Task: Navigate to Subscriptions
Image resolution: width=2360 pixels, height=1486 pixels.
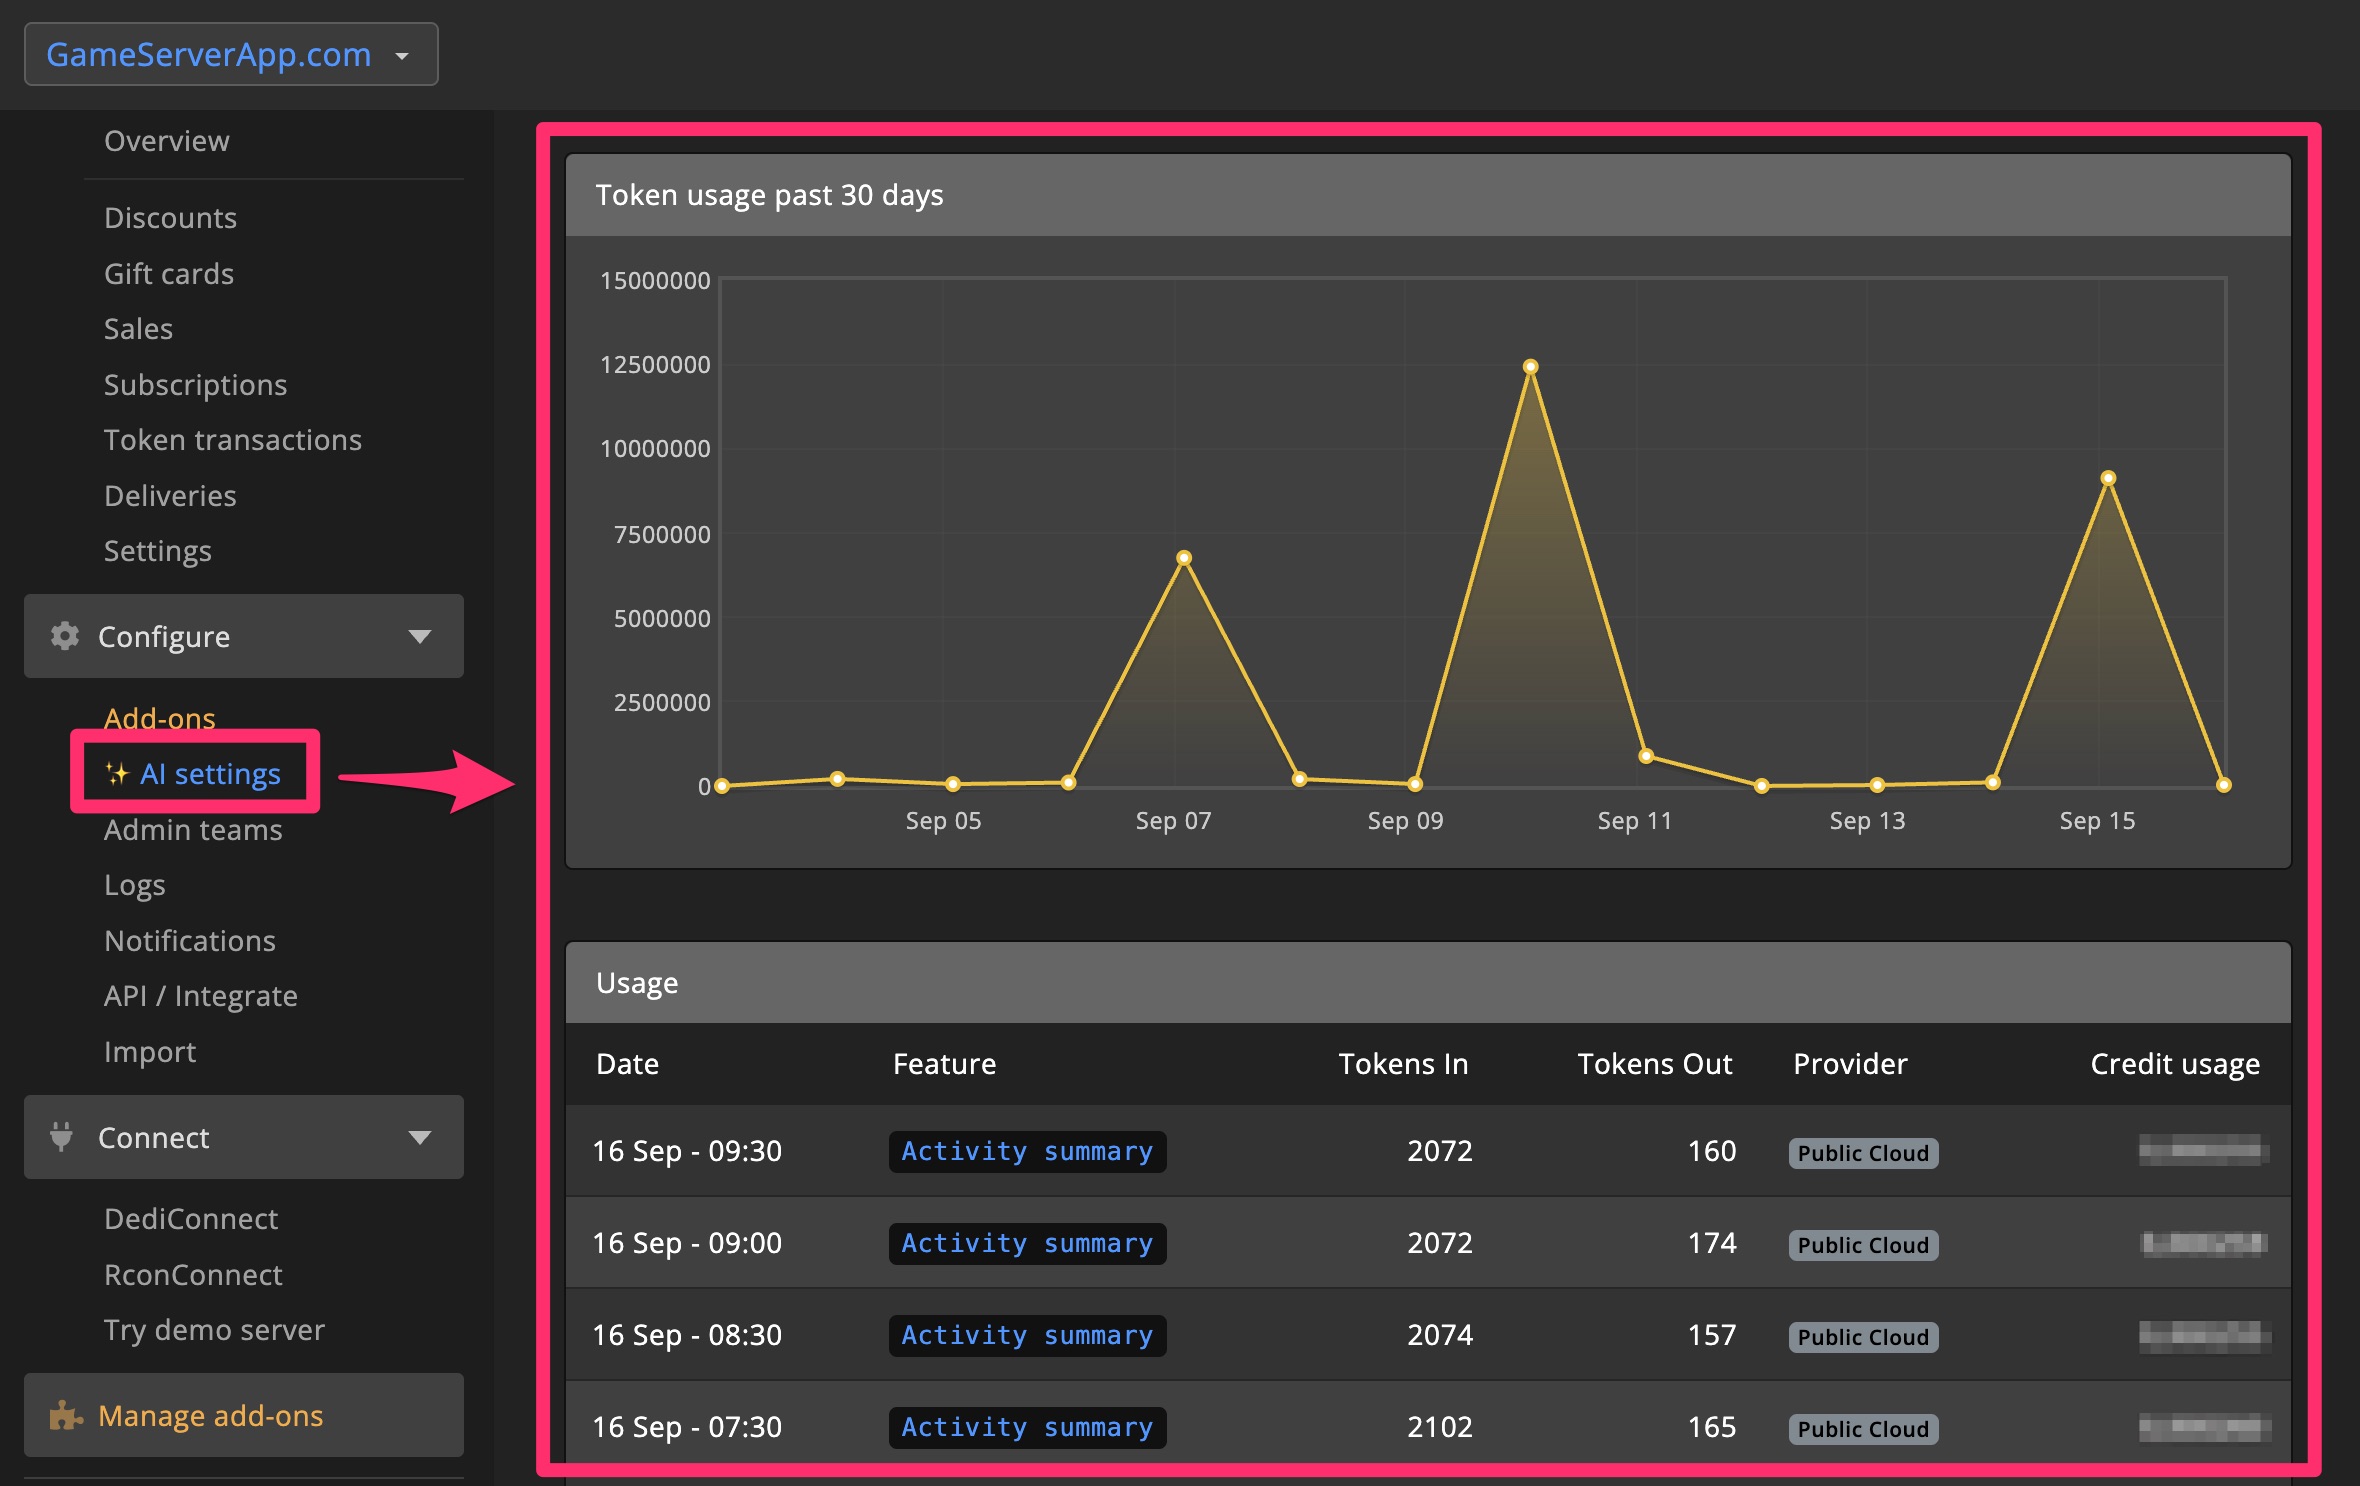Action: point(195,385)
